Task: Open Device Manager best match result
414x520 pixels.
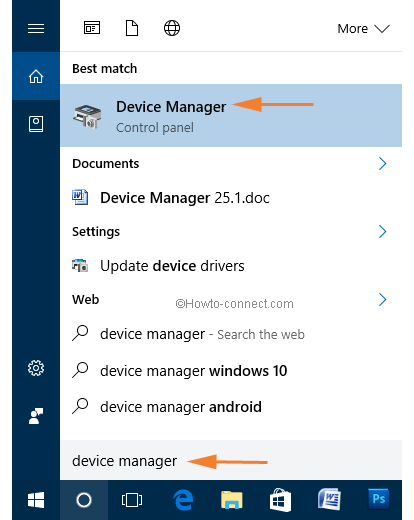Action: click(x=231, y=115)
